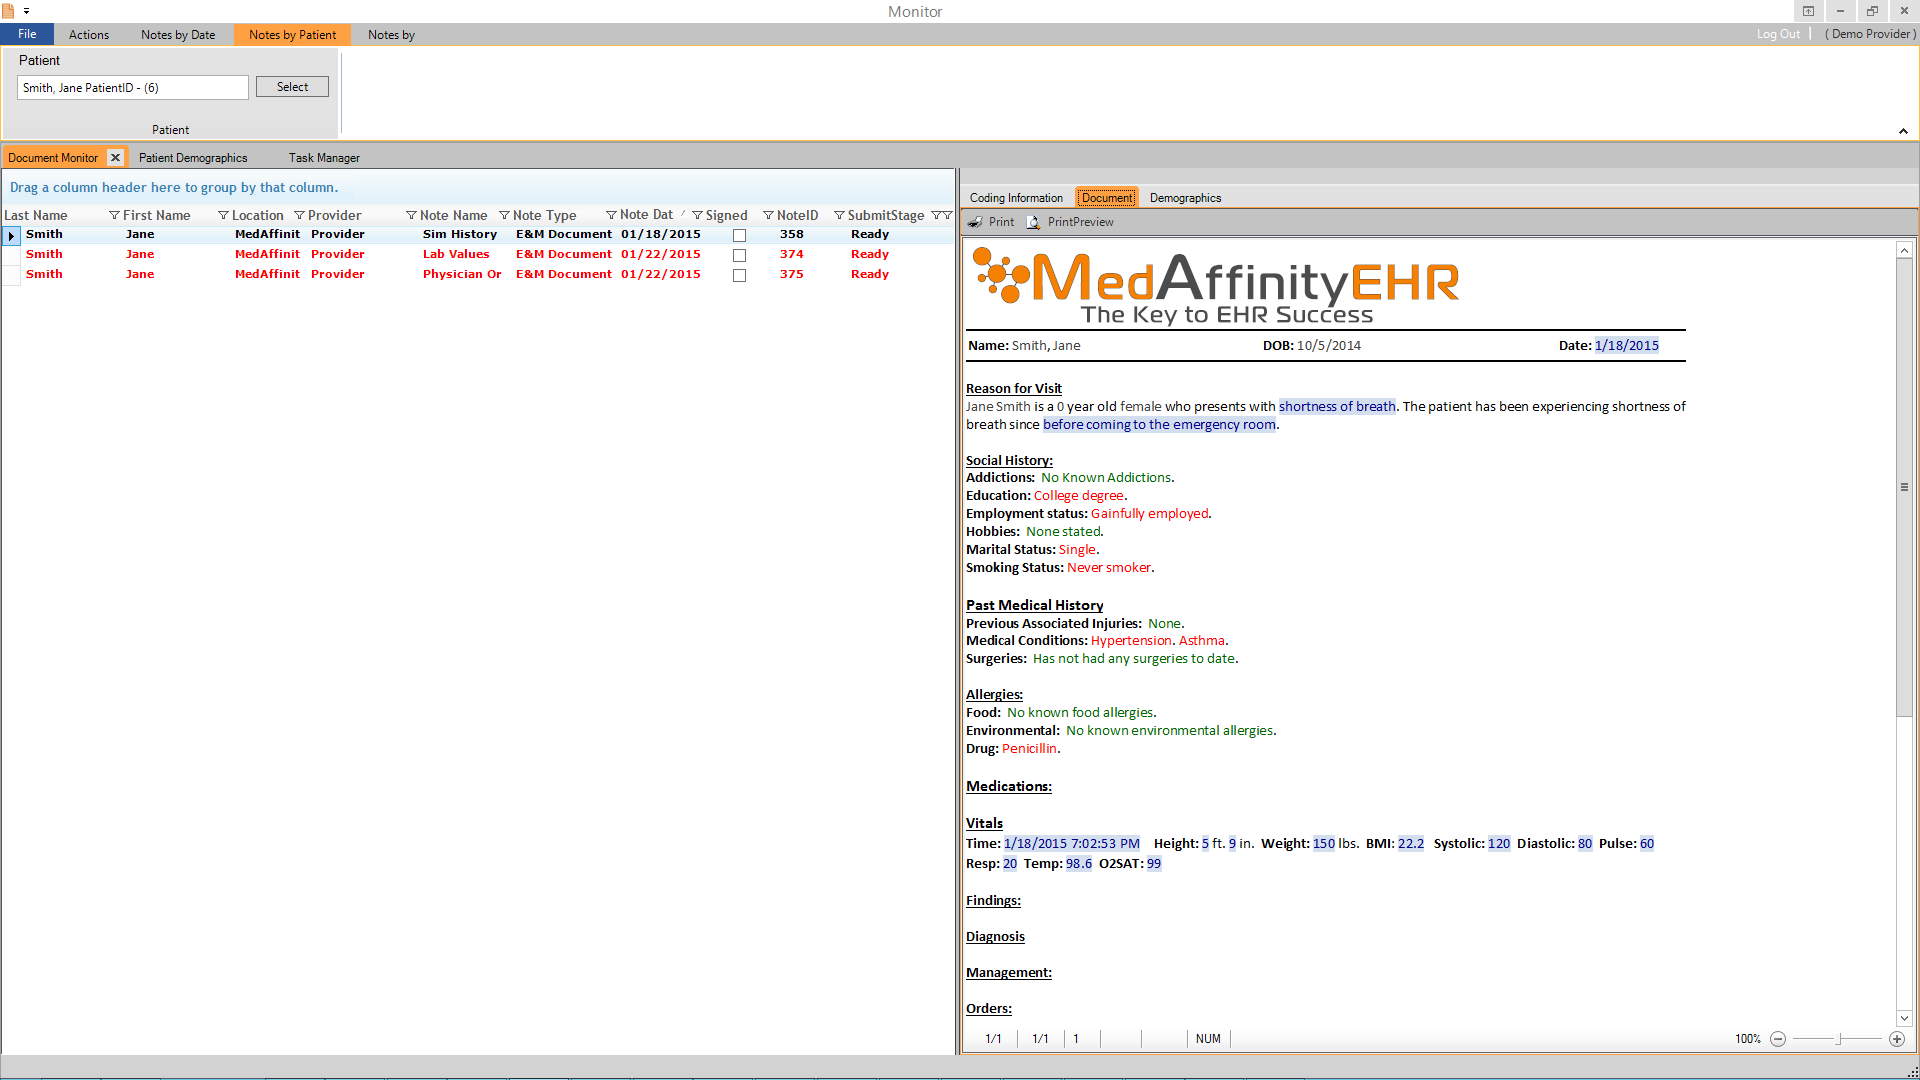
Task: Check Signed box for Lab Values note
Action: 739,255
